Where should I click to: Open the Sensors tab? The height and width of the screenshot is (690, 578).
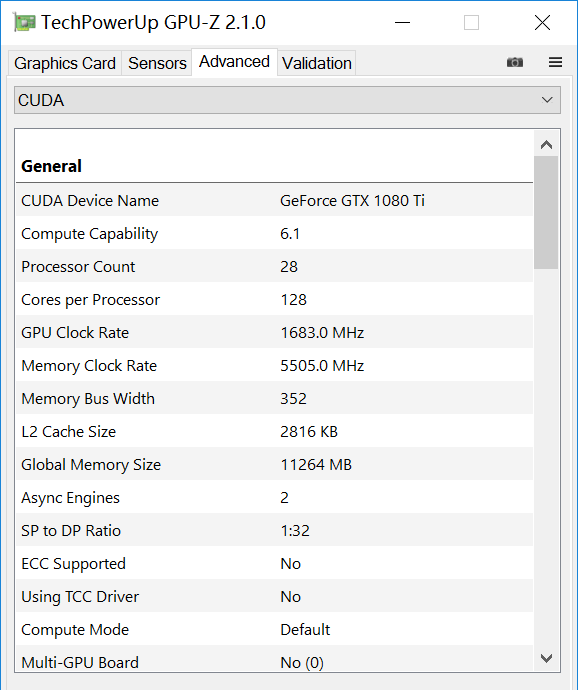(x=157, y=63)
